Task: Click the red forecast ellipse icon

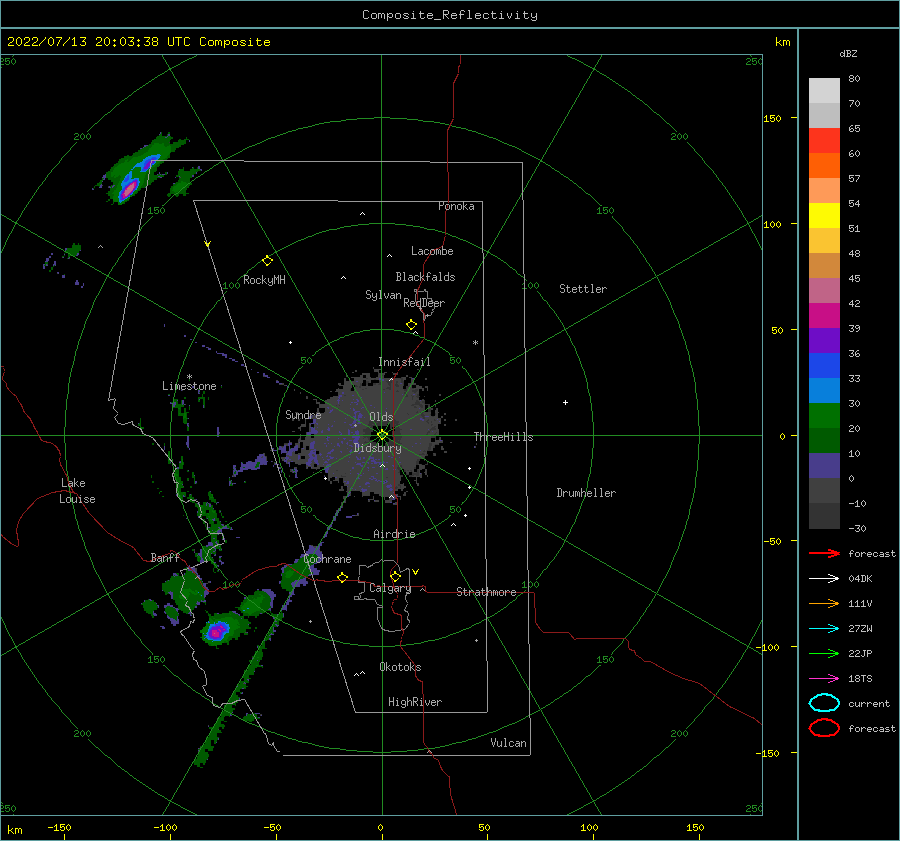Action: click(824, 728)
